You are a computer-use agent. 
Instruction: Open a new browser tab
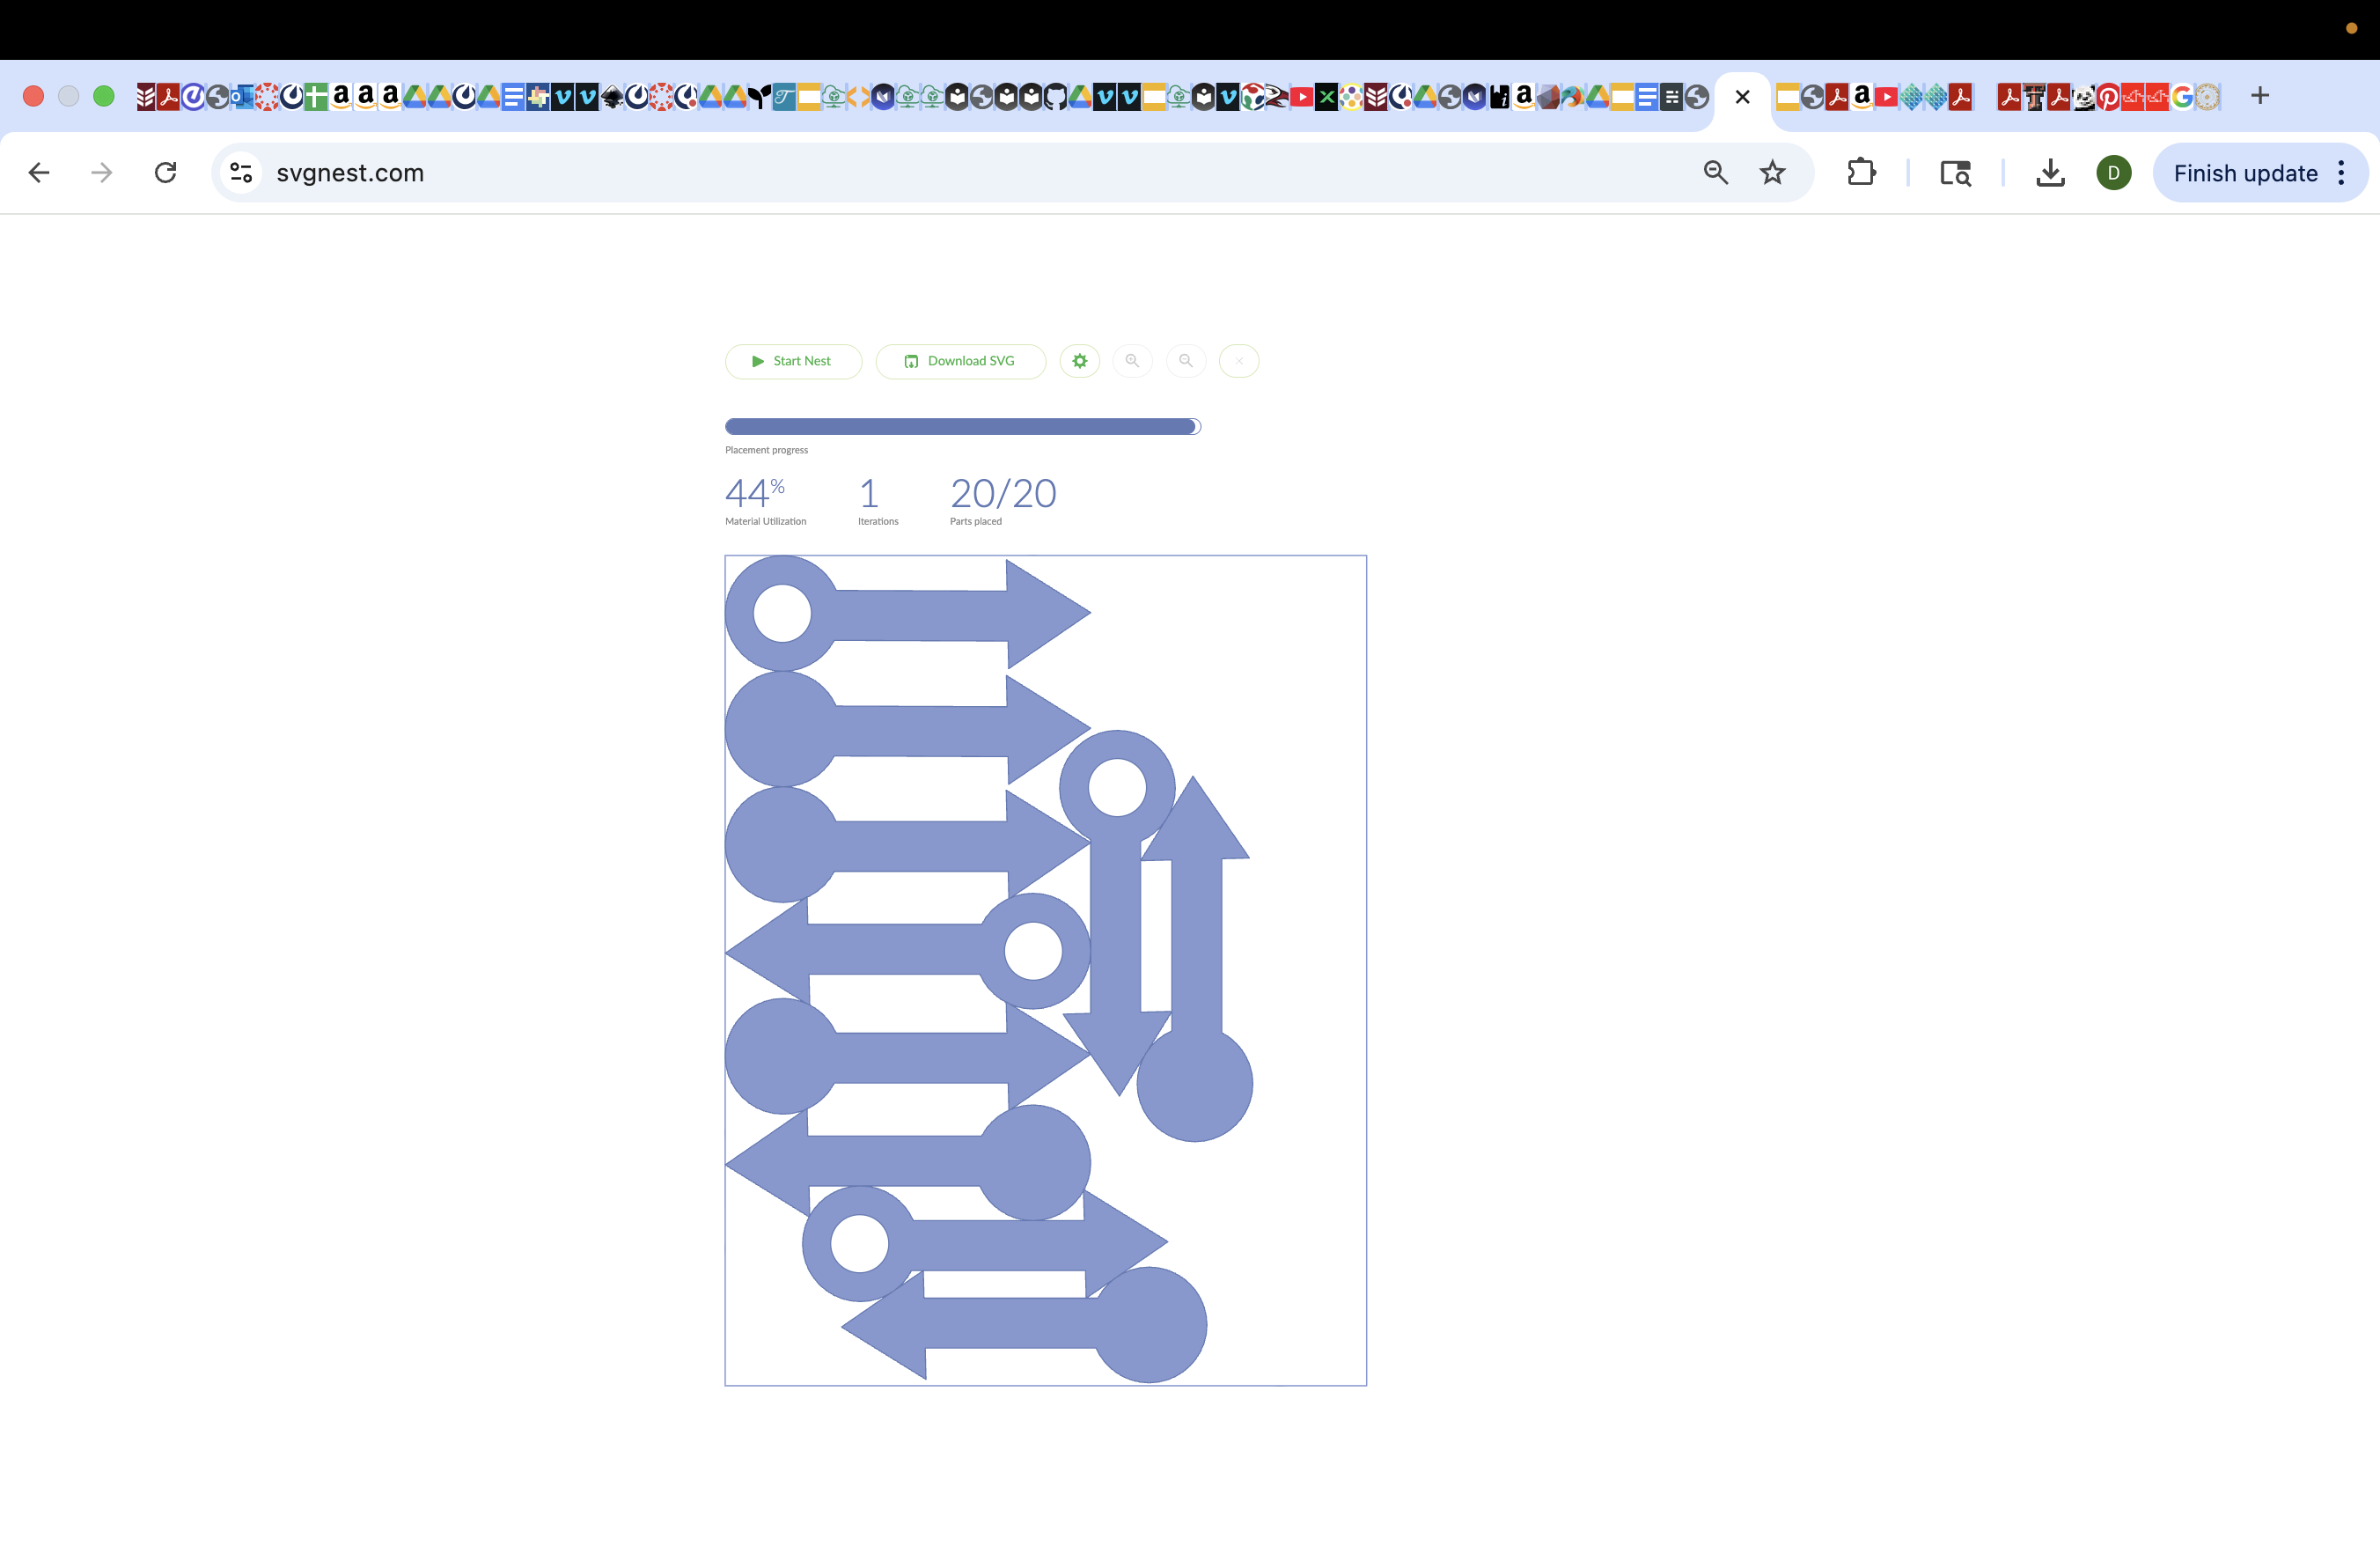coord(2260,96)
